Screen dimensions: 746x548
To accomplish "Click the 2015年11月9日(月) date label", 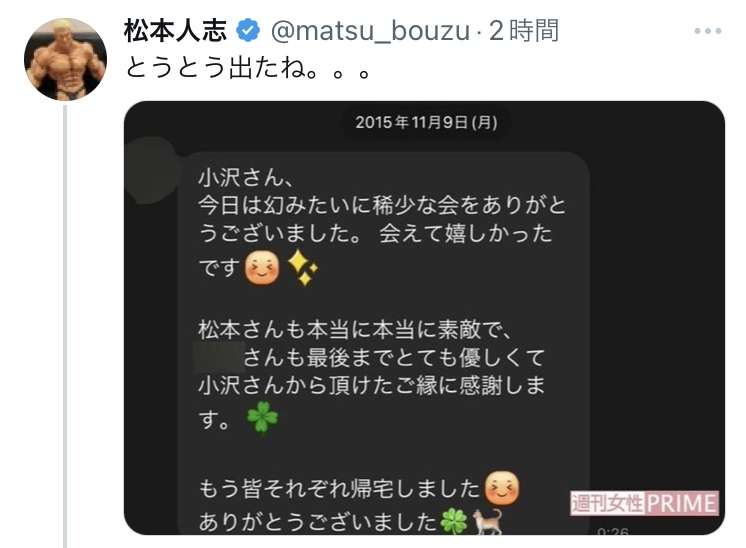I will click(426, 123).
